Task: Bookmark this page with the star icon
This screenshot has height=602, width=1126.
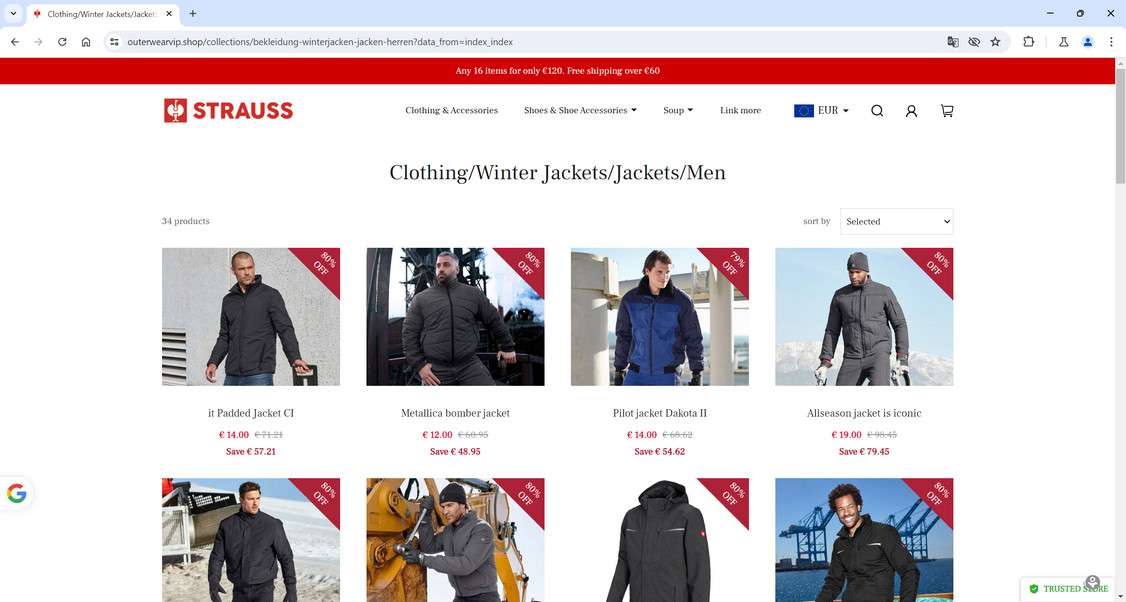Action: [995, 42]
